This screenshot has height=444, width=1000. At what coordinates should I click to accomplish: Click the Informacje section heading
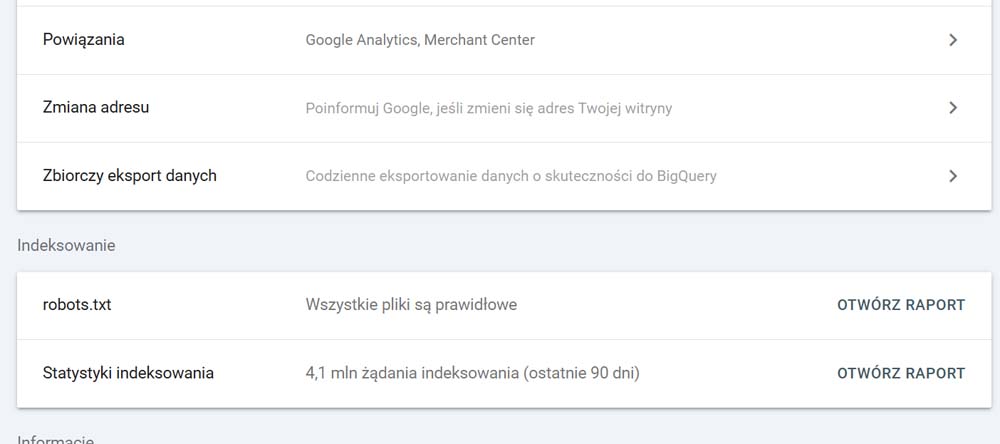55,440
